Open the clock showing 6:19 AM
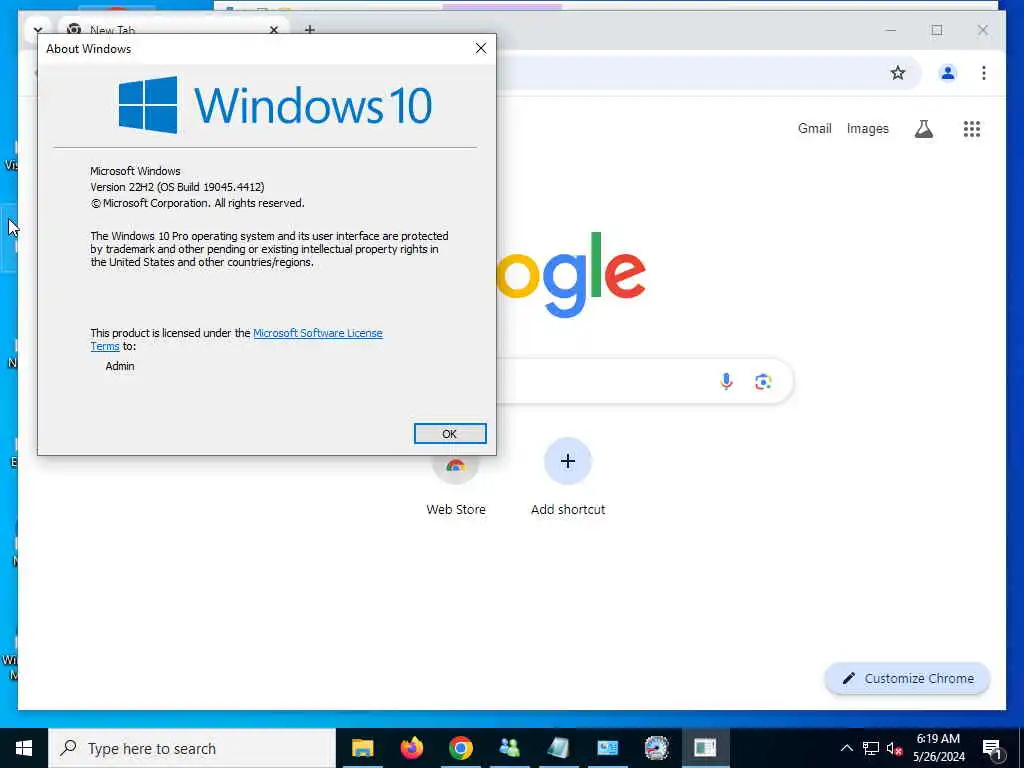 tap(938, 748)
